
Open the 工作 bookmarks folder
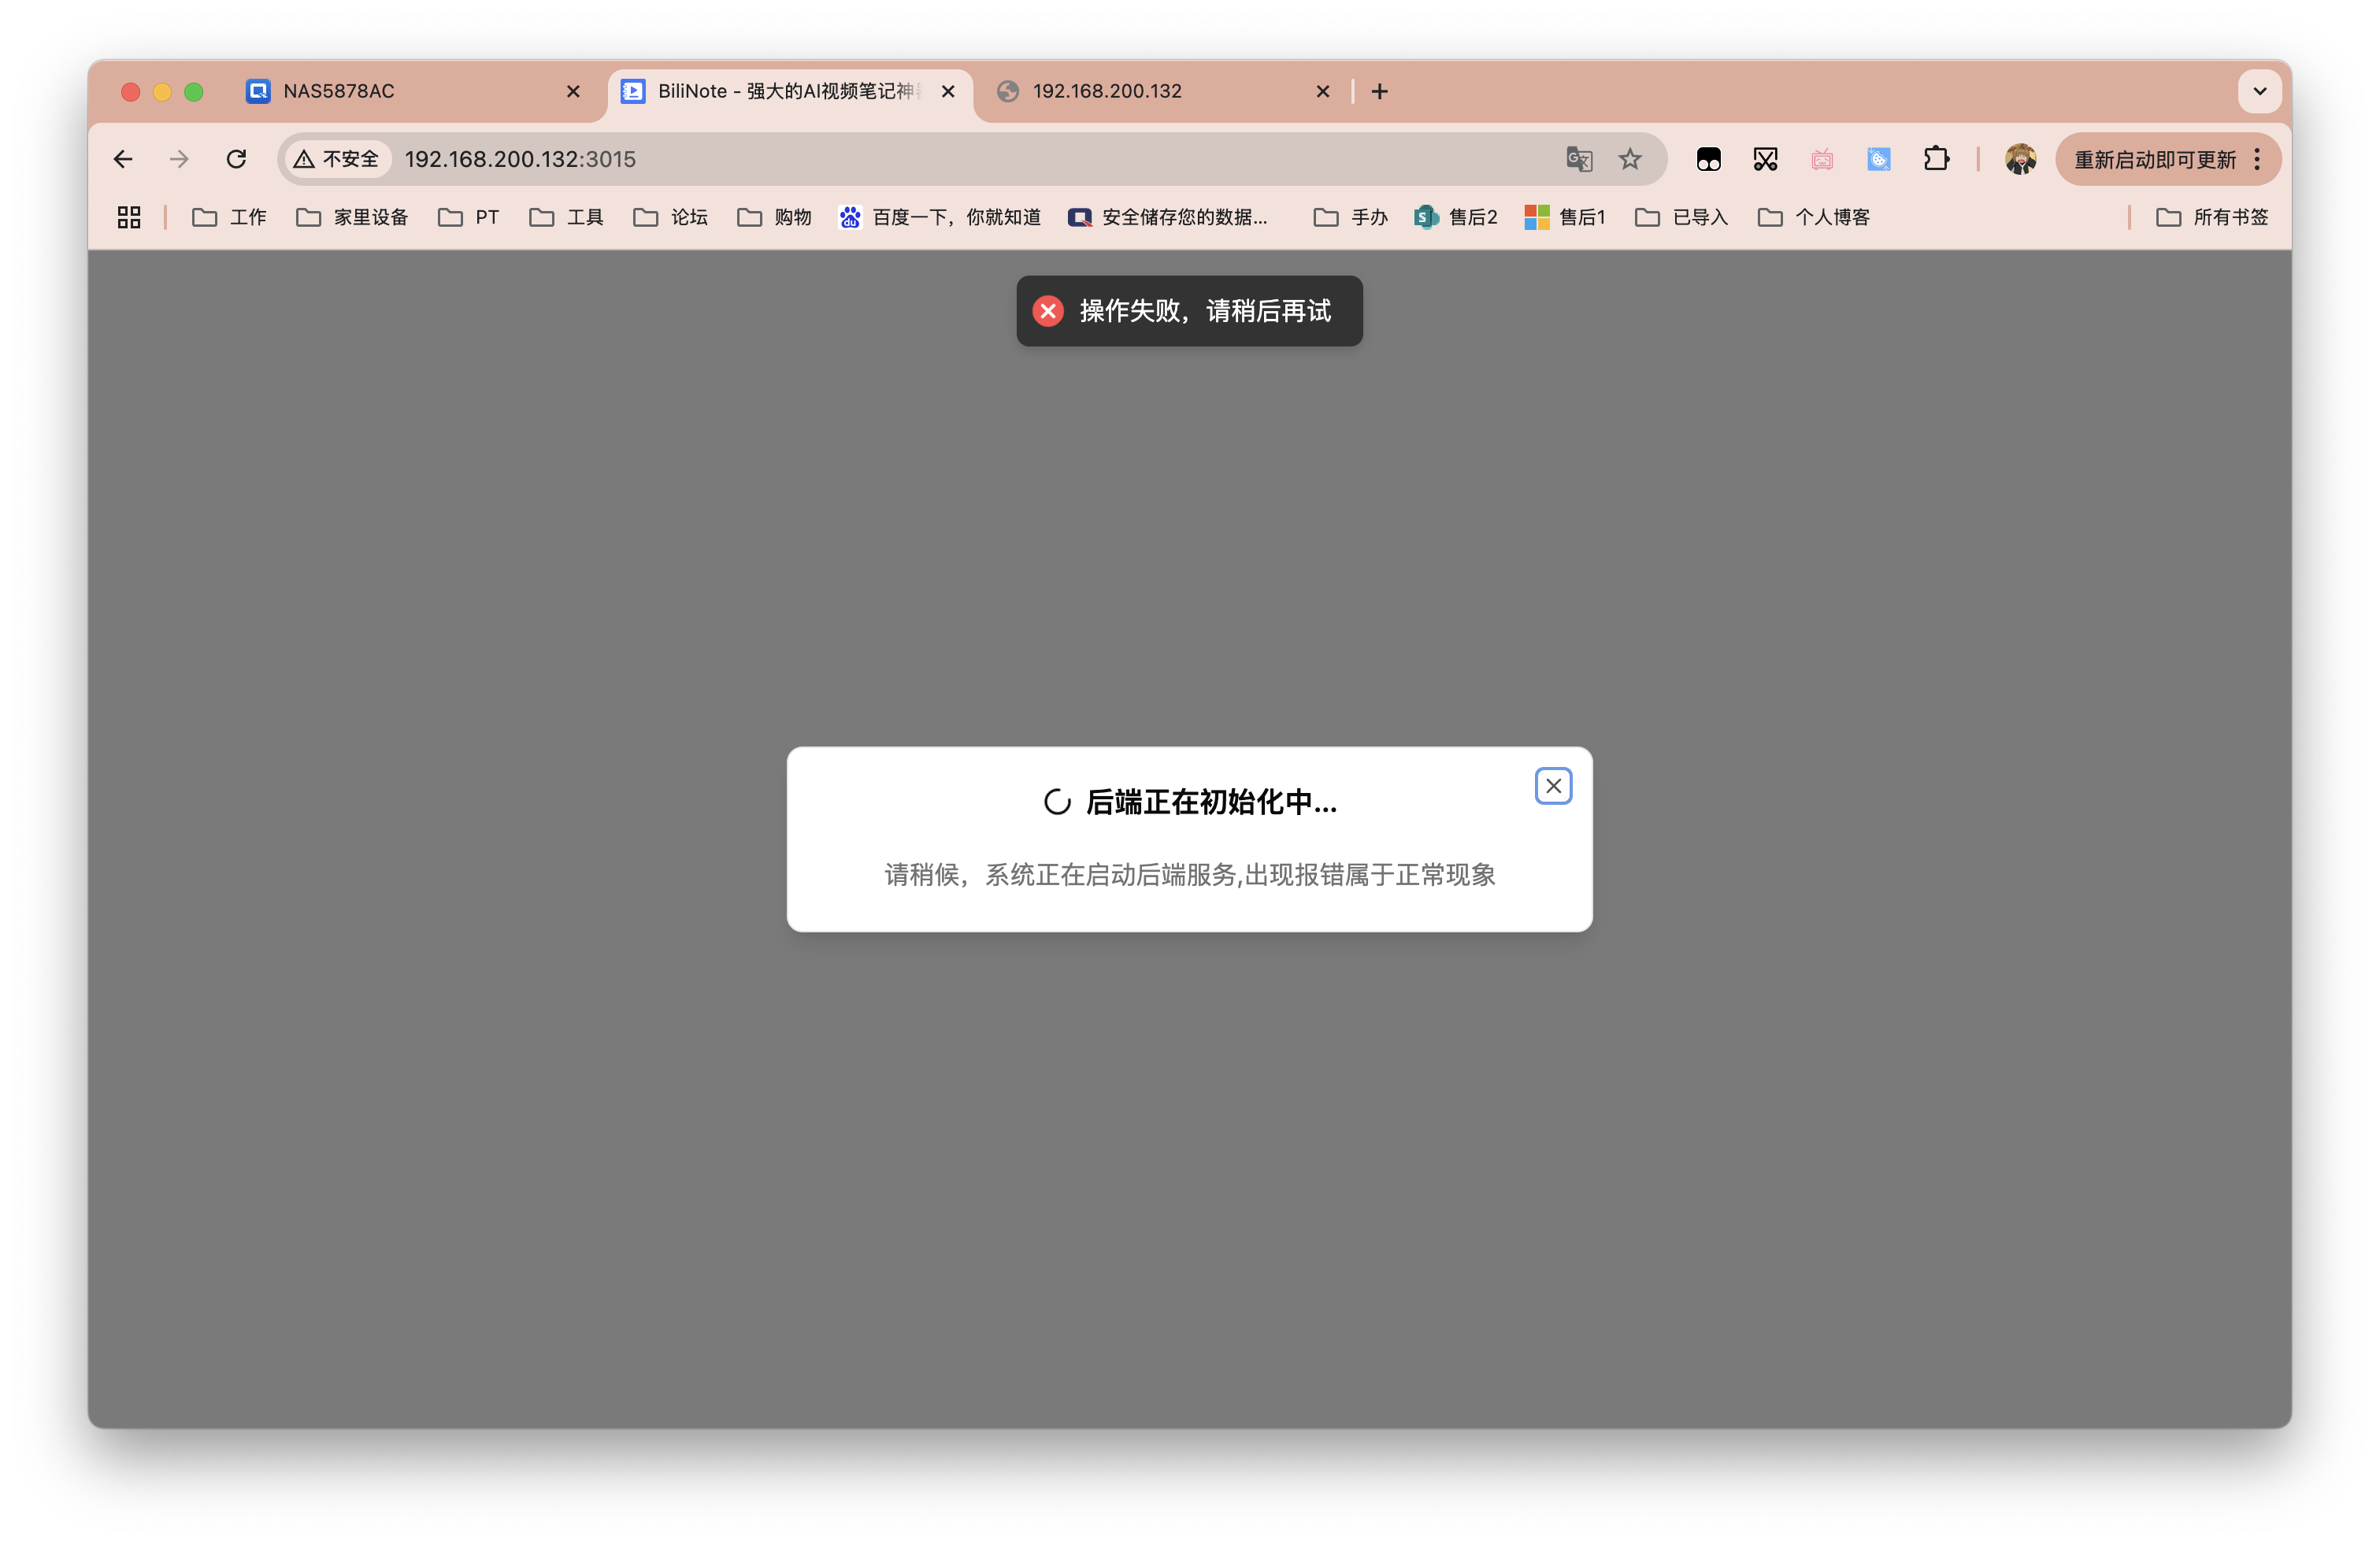click(229, 217)
